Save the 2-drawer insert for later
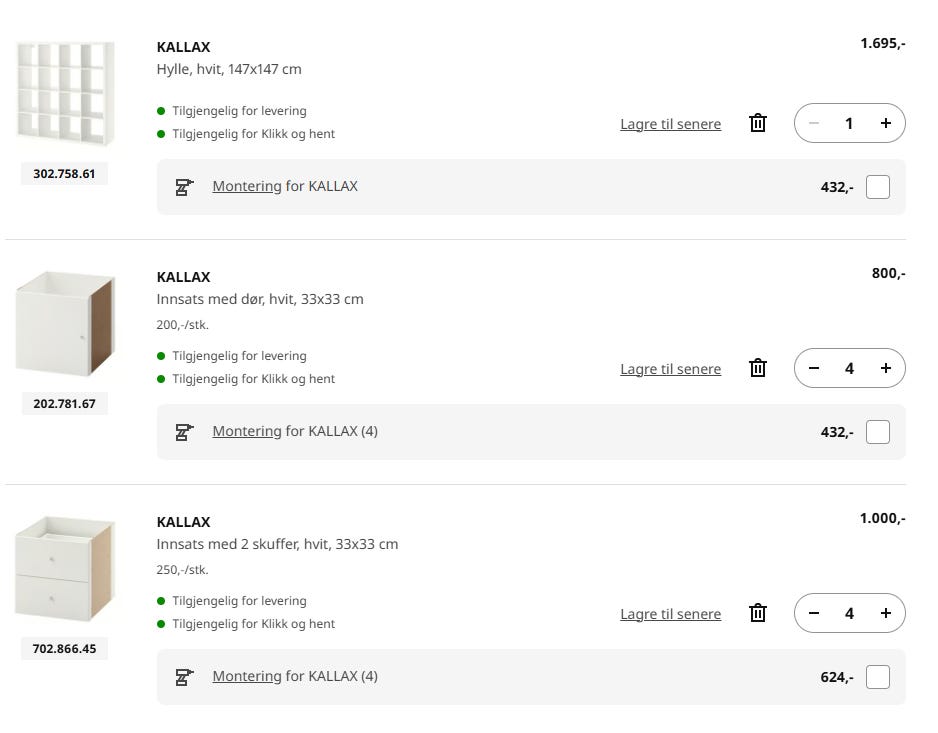The height and width of the screenshot is (733, 938). click(x=670, y=615)
